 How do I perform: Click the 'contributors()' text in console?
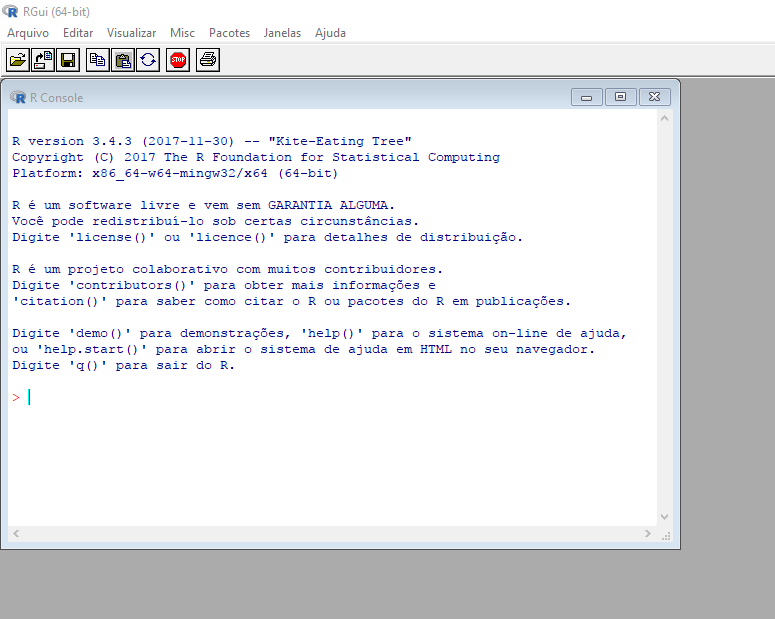coord(131,285)
